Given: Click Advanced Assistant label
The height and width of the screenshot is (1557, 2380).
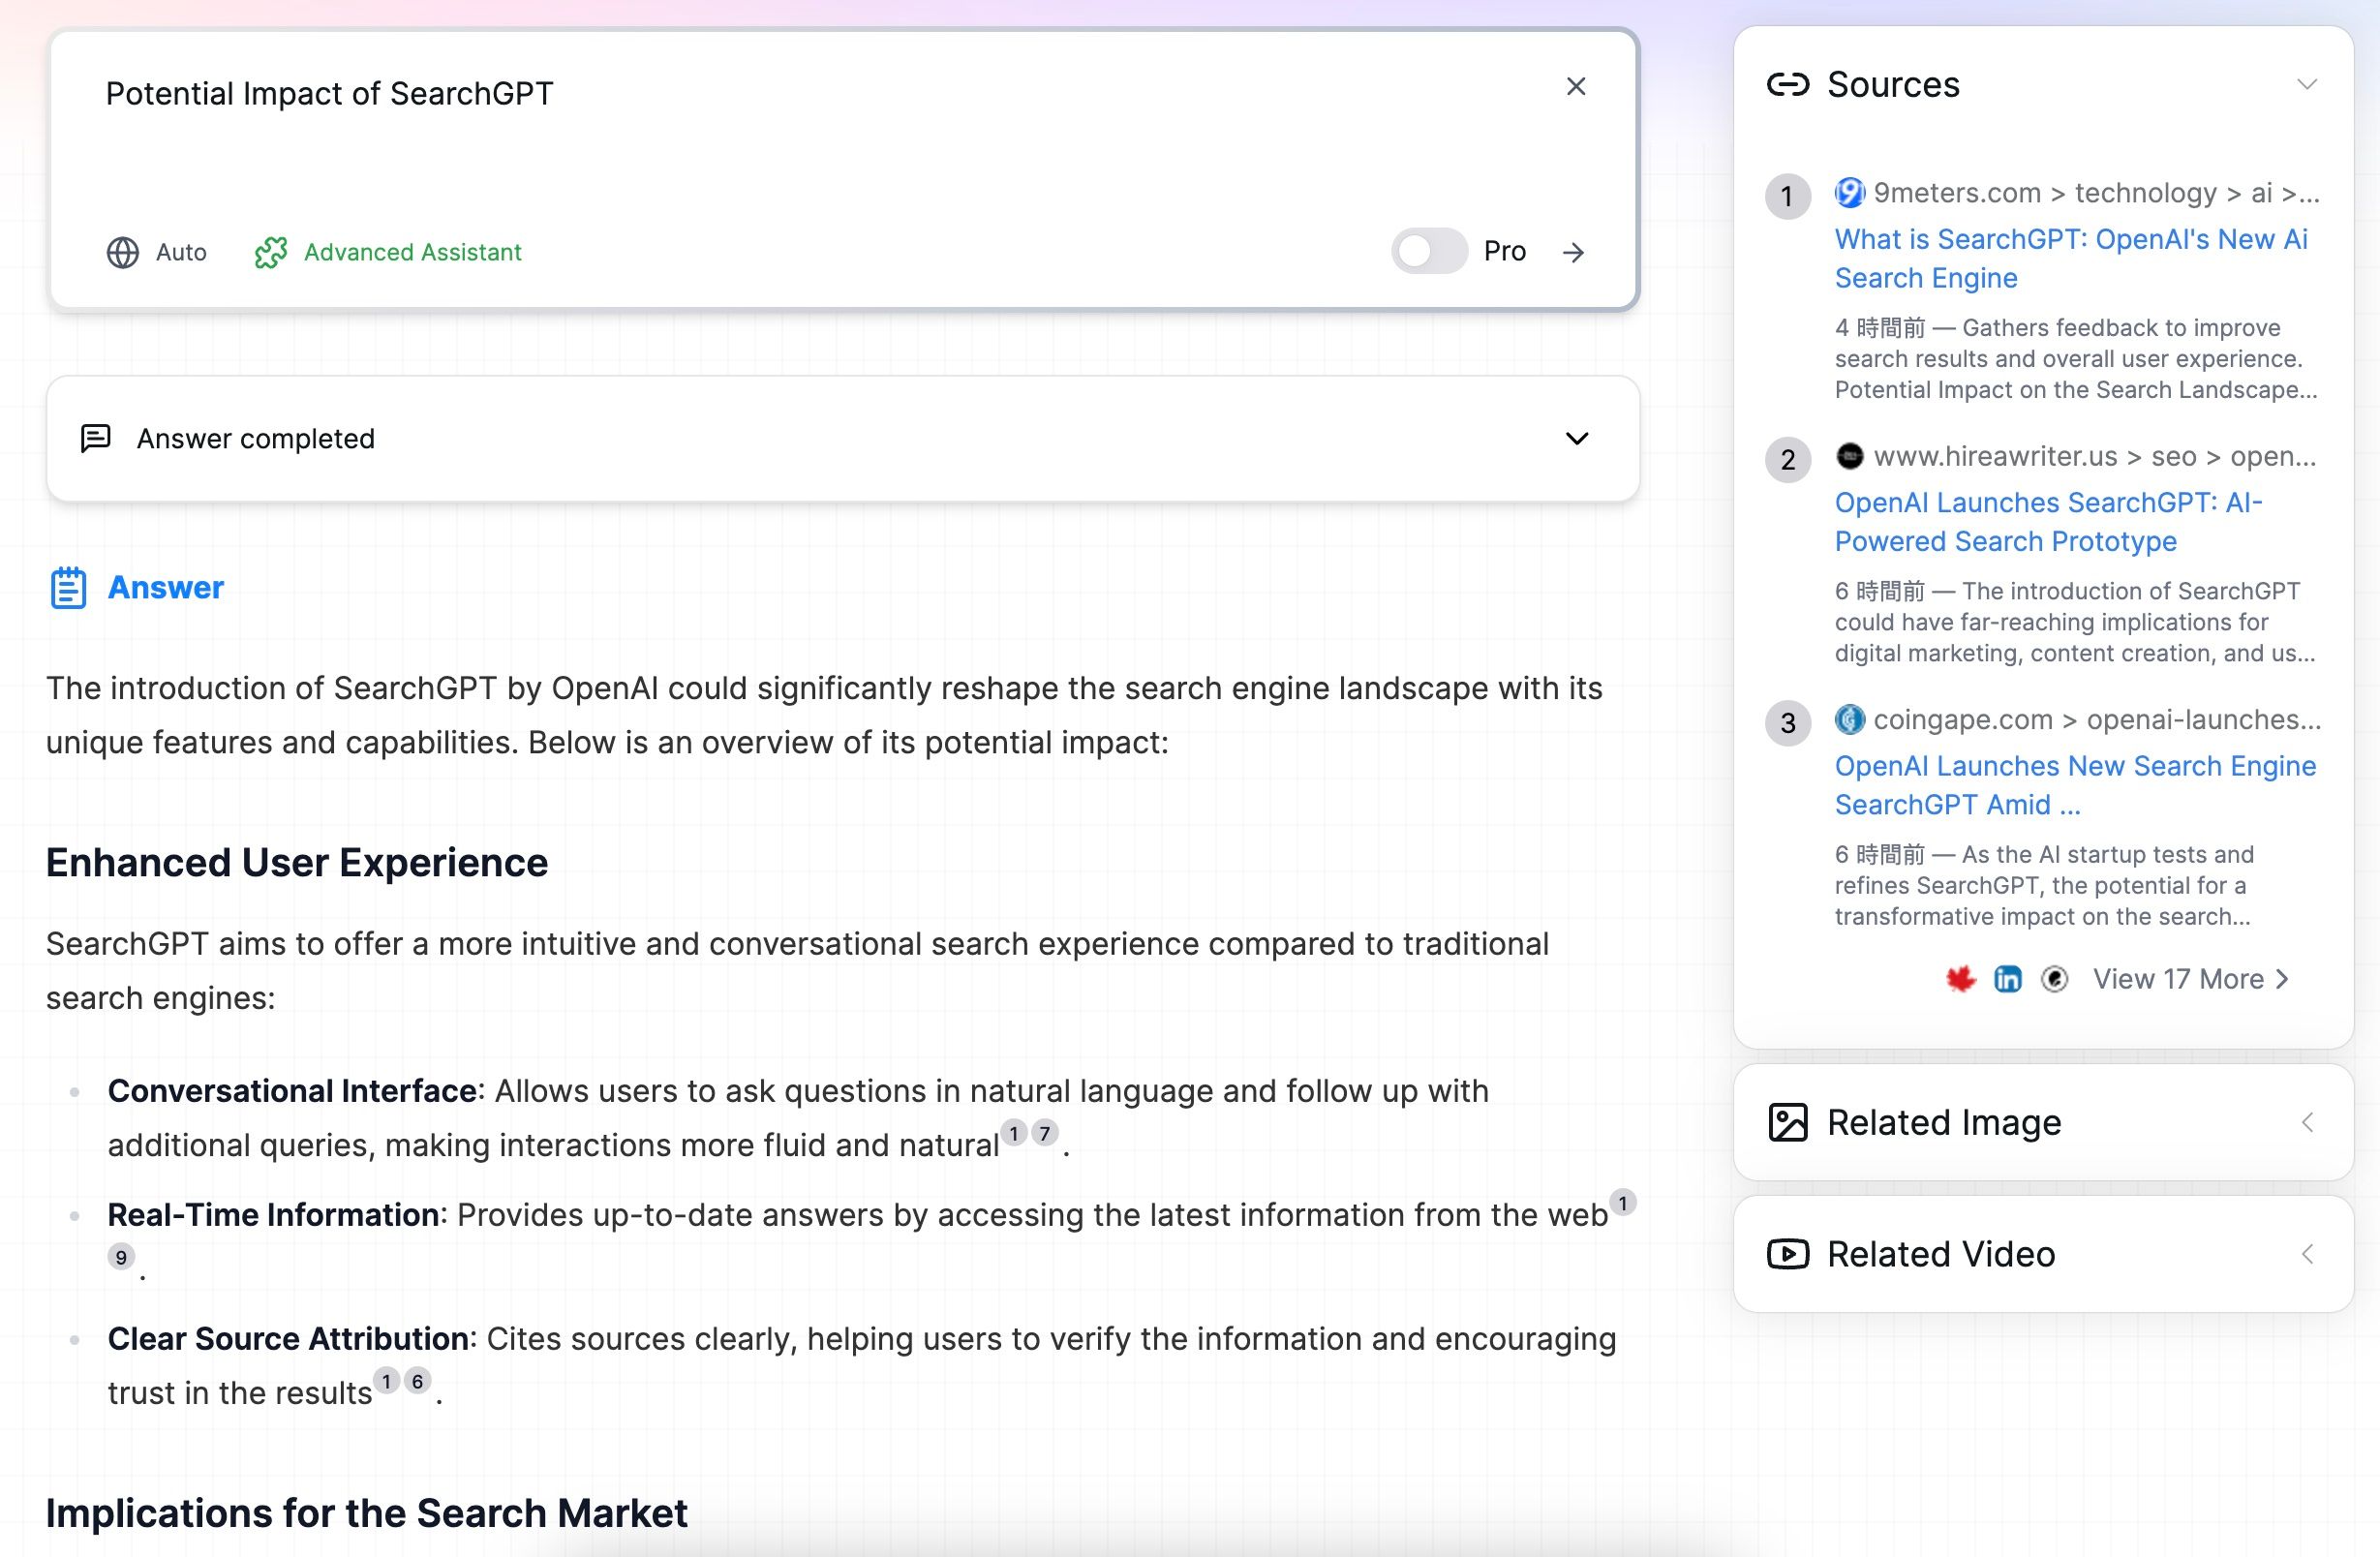Looking at the screenshot, I should 413,252.
